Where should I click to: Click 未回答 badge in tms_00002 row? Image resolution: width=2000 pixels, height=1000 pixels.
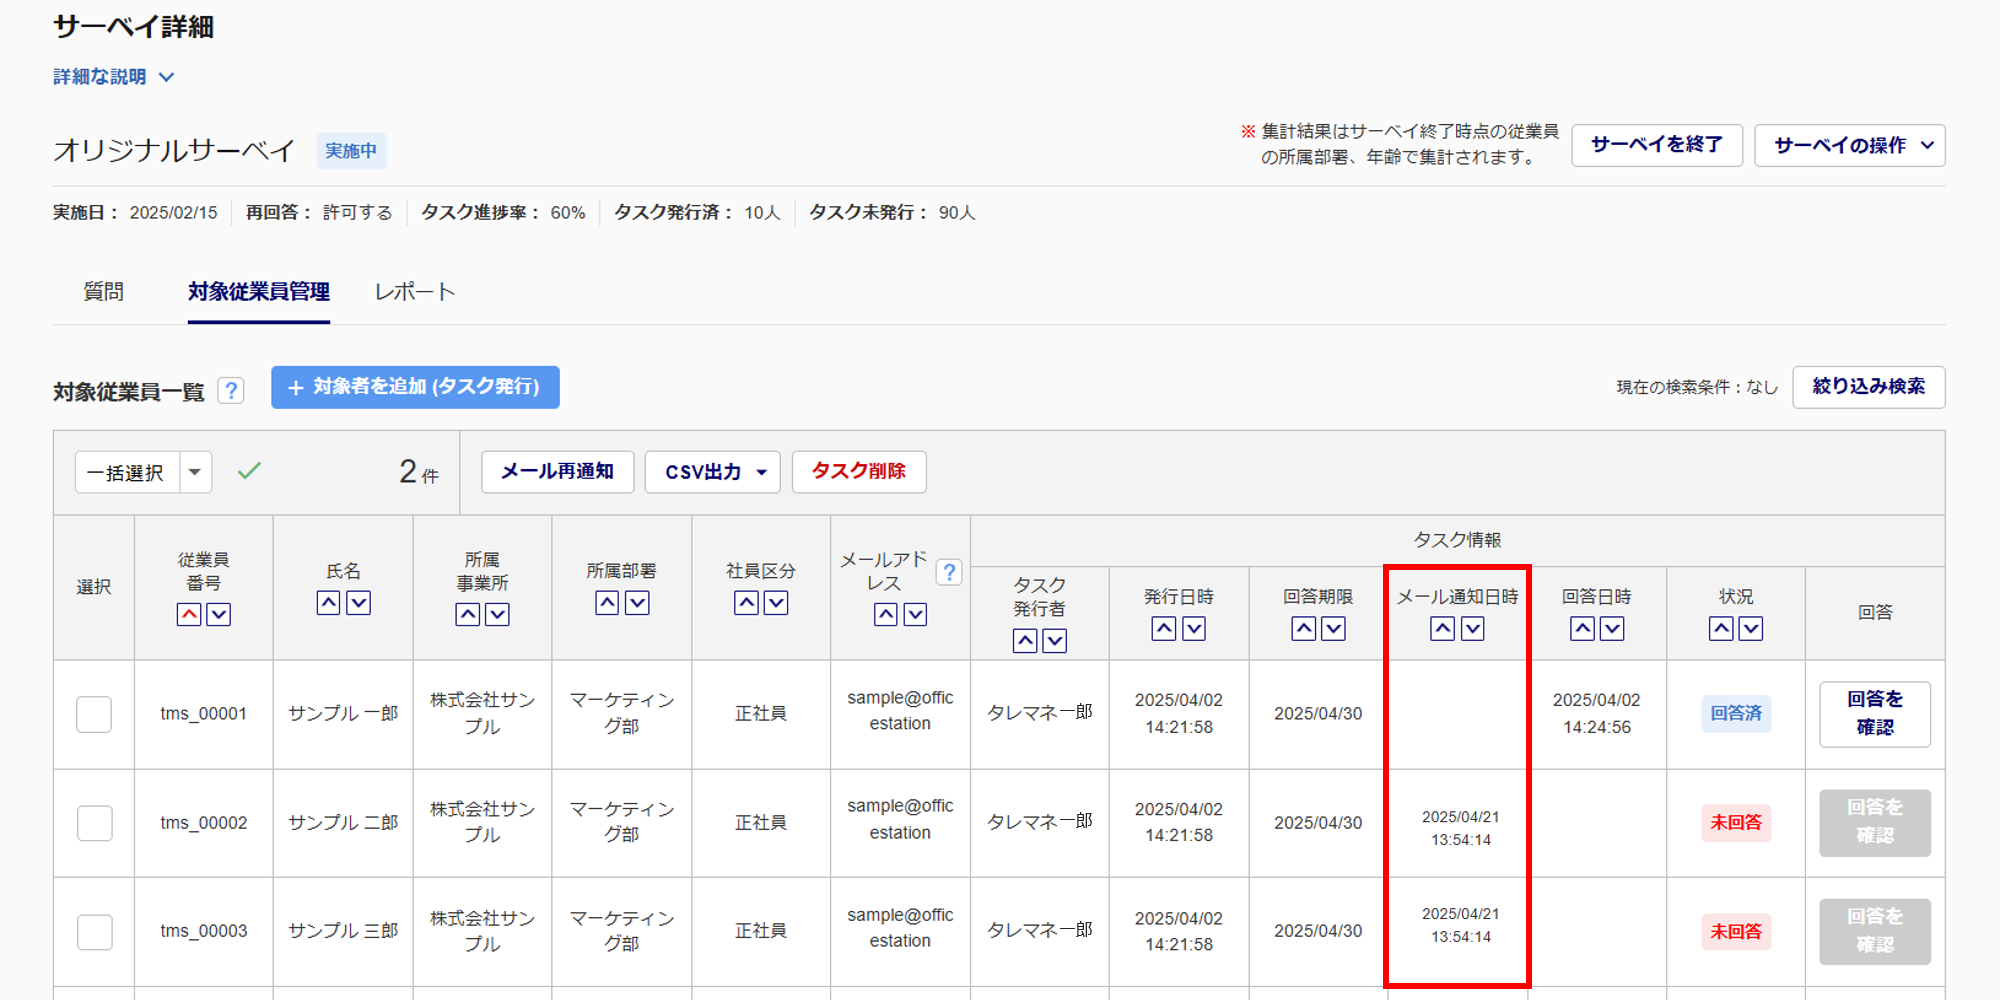pos(1736,823)
